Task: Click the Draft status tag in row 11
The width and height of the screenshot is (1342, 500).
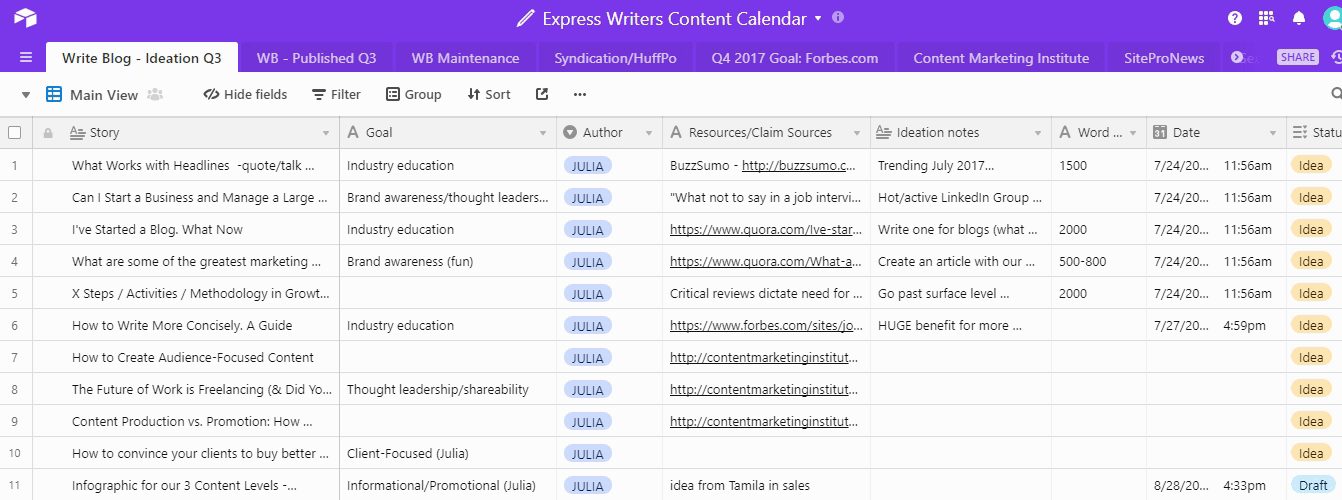Action: 1312,485
